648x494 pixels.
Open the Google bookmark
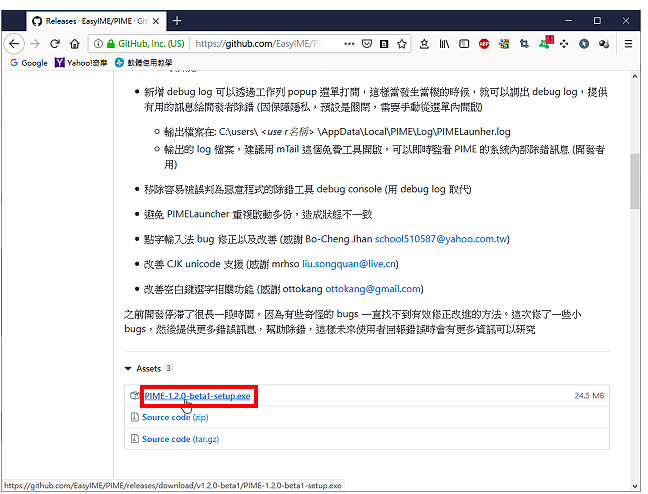click(29, 63)
